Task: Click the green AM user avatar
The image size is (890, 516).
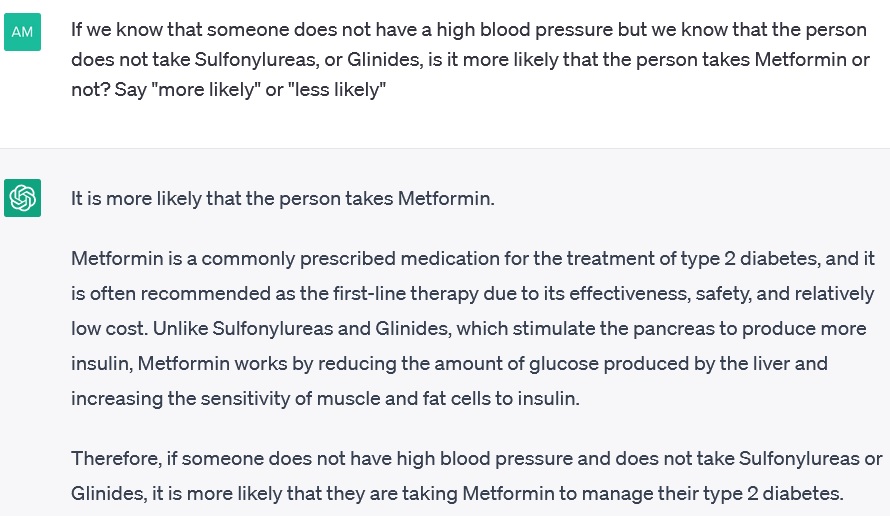Action: tap(22, 32)
